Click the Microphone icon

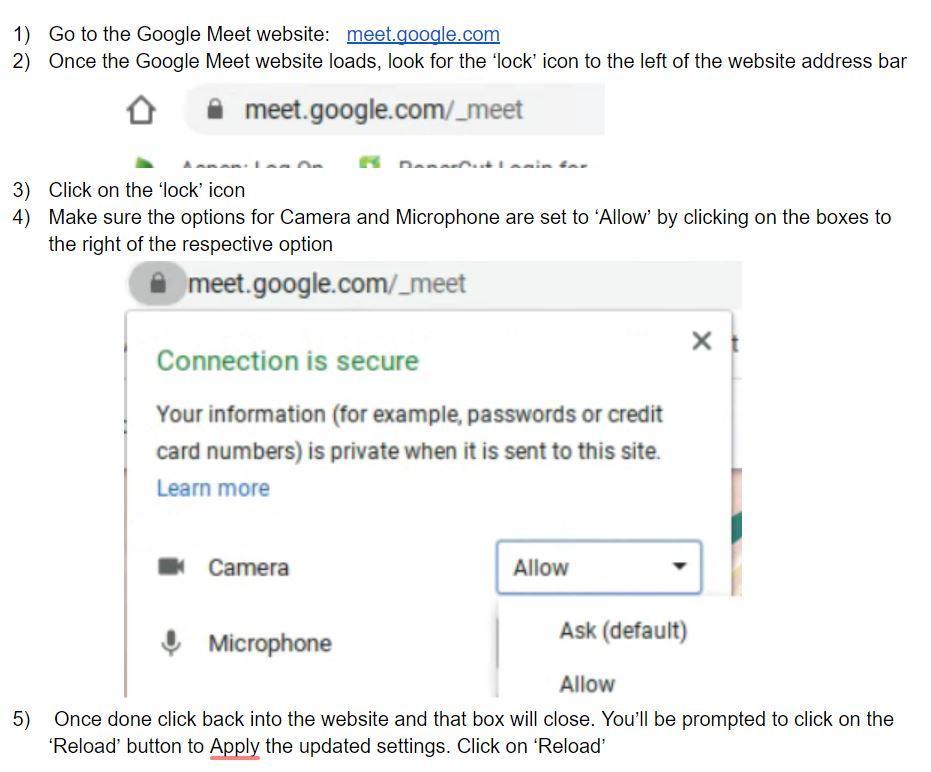[x=171, y=643]
